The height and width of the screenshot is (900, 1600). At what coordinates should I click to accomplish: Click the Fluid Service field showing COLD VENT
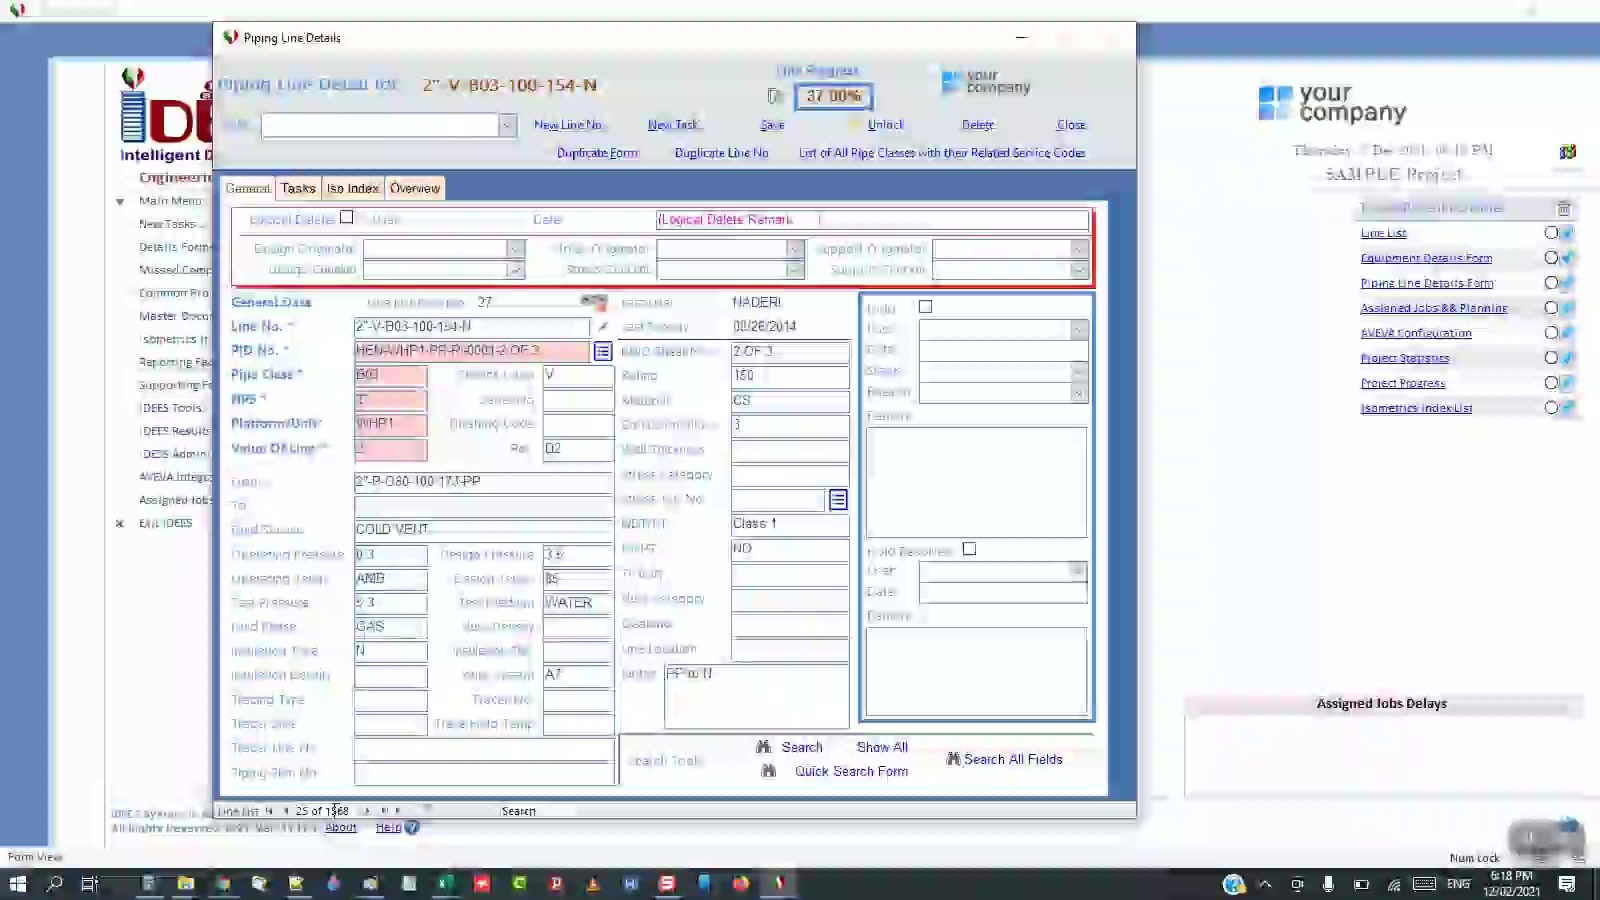tap(483, 529)
